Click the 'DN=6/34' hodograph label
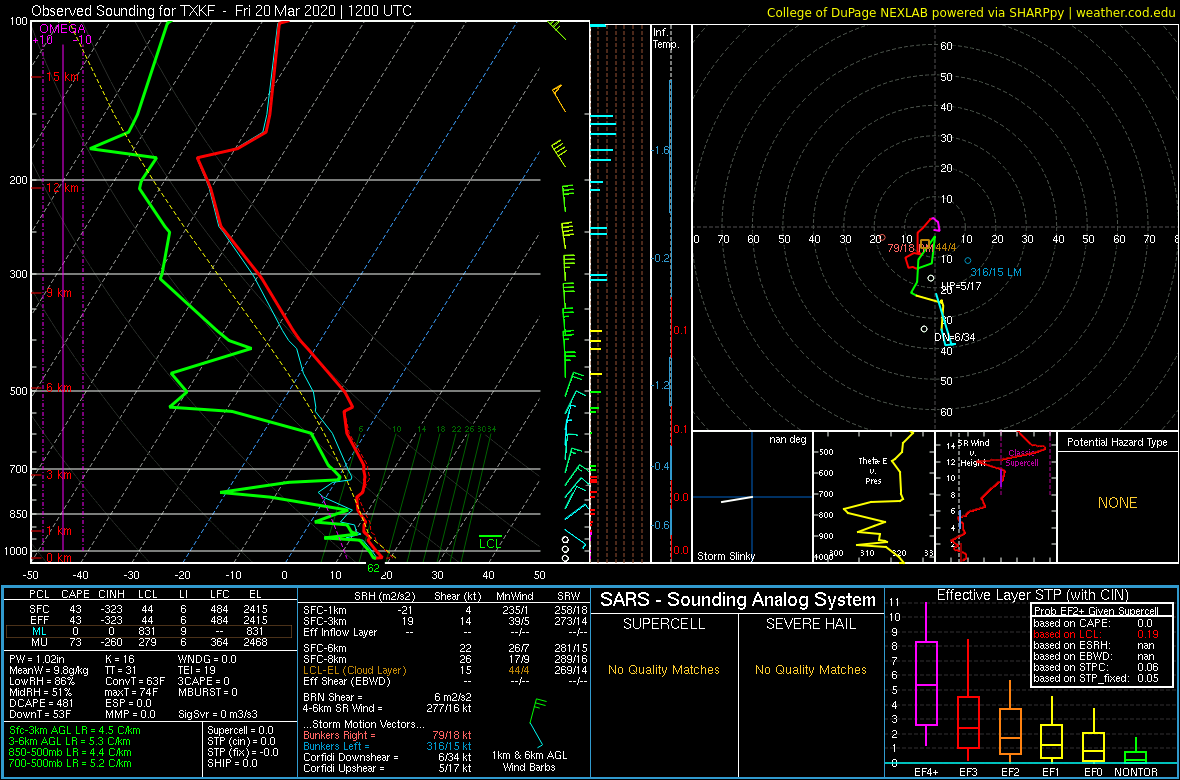1180x780 pixels. click(955, 337)
